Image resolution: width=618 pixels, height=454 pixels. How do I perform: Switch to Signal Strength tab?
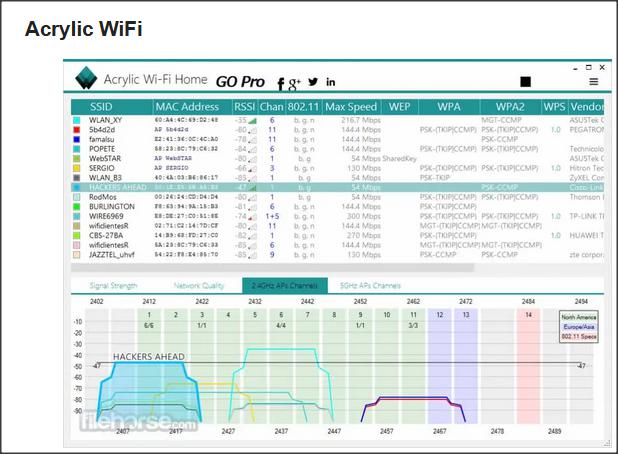click(114, 286)
